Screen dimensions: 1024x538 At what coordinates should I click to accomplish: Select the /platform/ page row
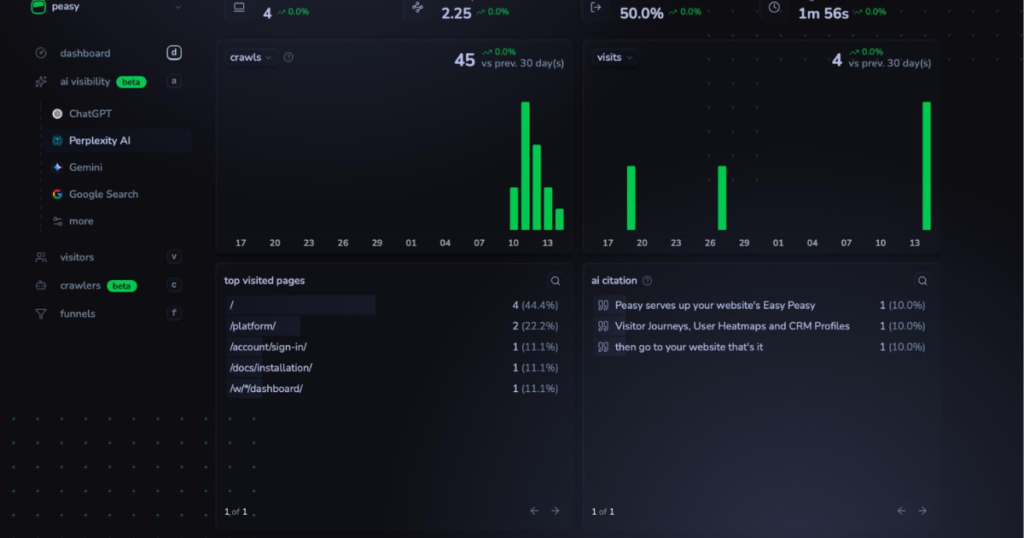(393, 326)
